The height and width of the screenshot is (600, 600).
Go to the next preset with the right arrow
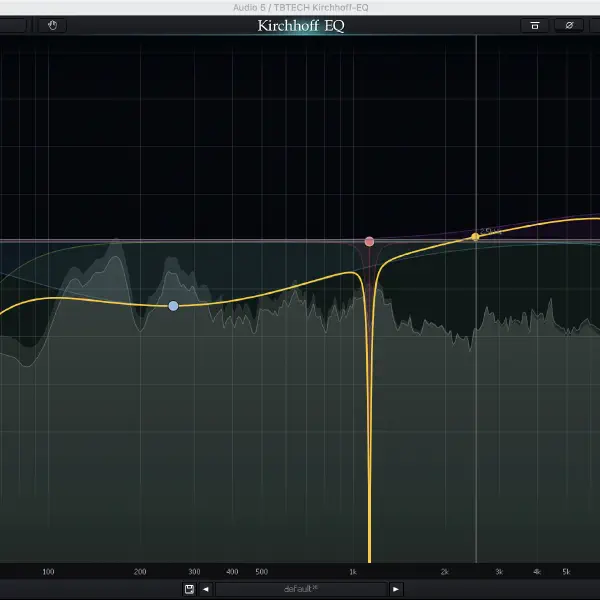pos(396,589)
